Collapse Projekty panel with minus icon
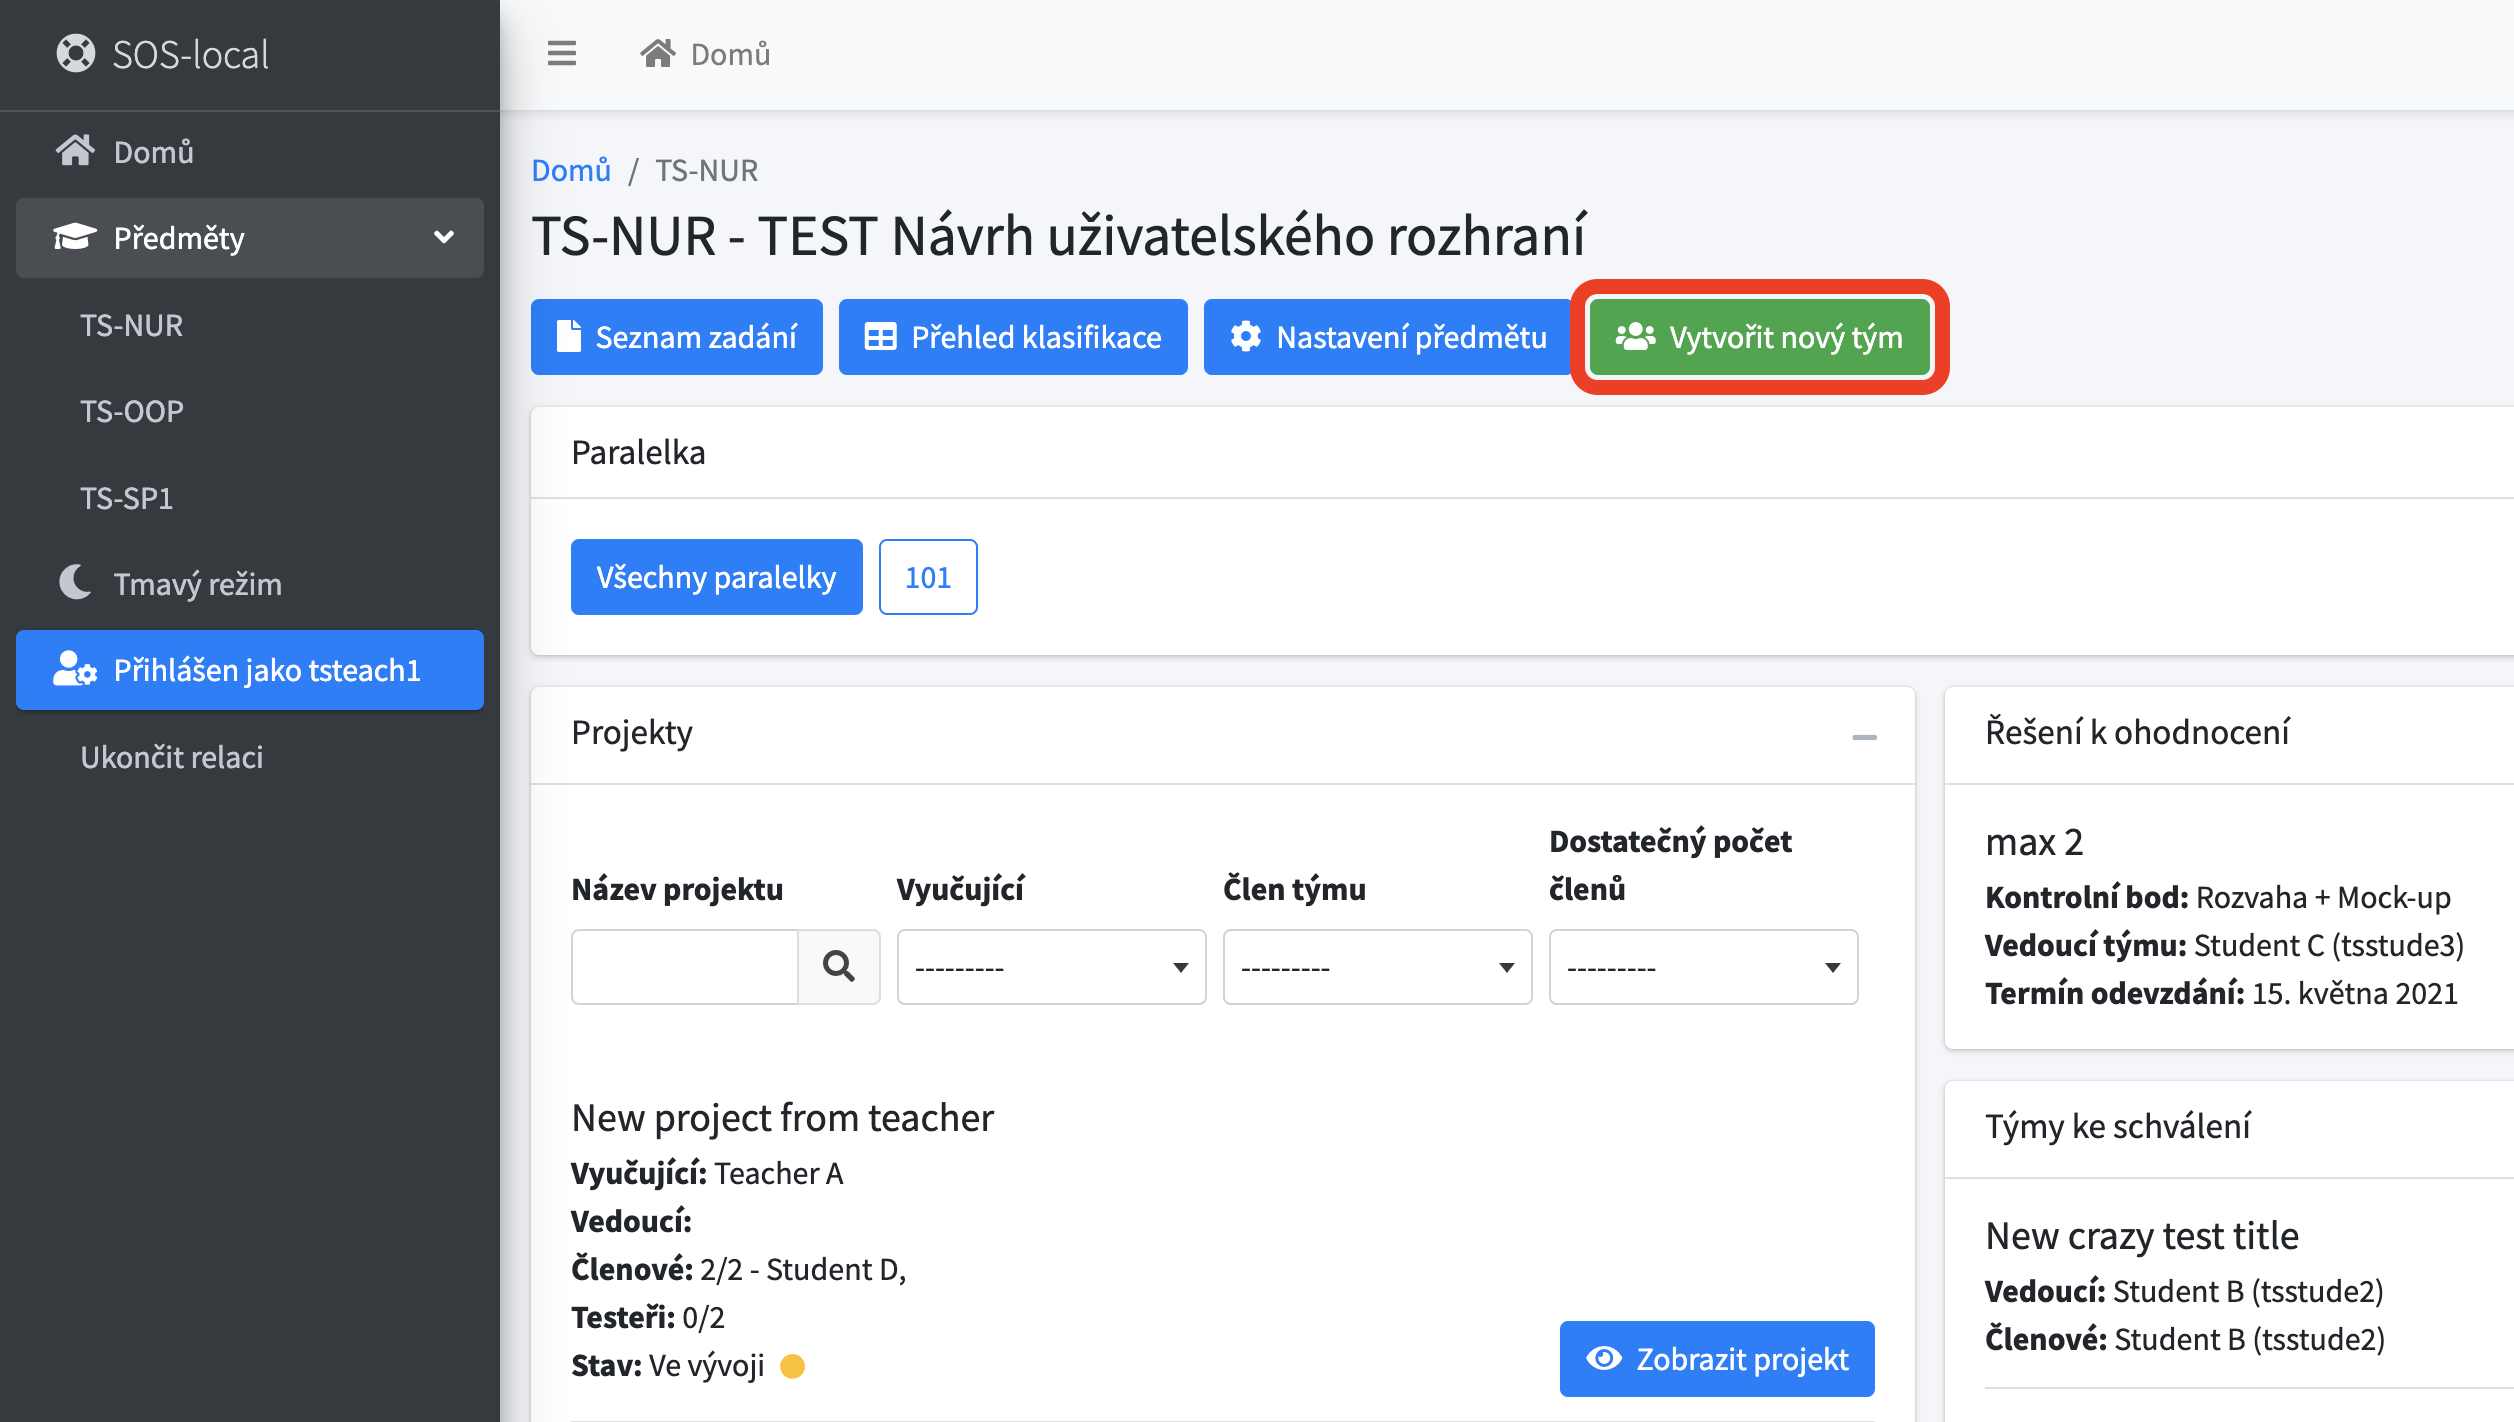The width and height of the screenshot is (2514, 1422). pos(1864,737)
